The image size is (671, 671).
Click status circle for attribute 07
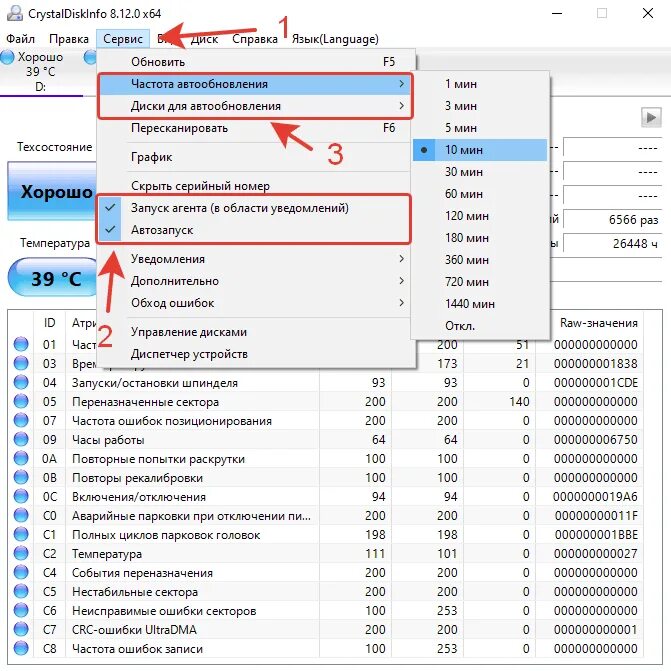pos(21,420)
